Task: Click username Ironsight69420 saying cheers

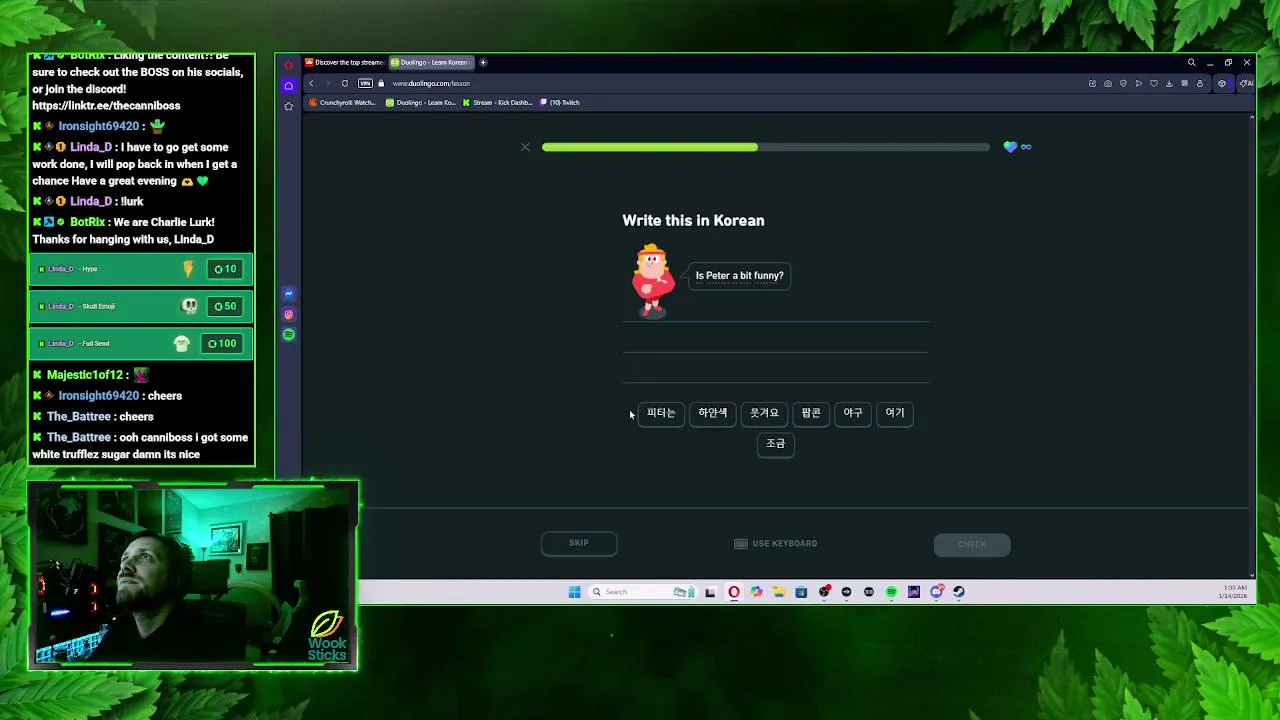Action: [x=98, y=396]
